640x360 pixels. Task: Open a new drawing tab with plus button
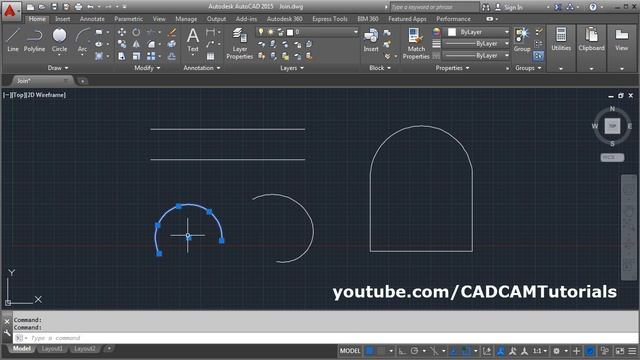(82, 81)
